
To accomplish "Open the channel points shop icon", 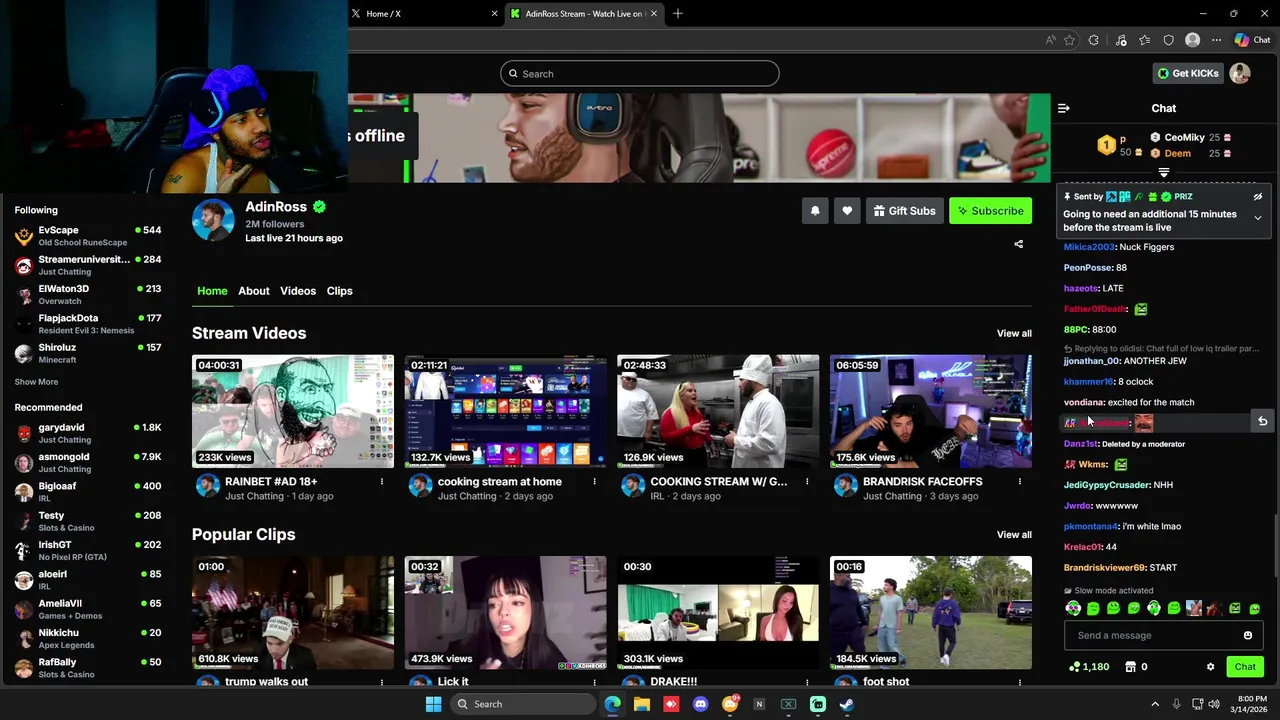I will pos(1130,667).
